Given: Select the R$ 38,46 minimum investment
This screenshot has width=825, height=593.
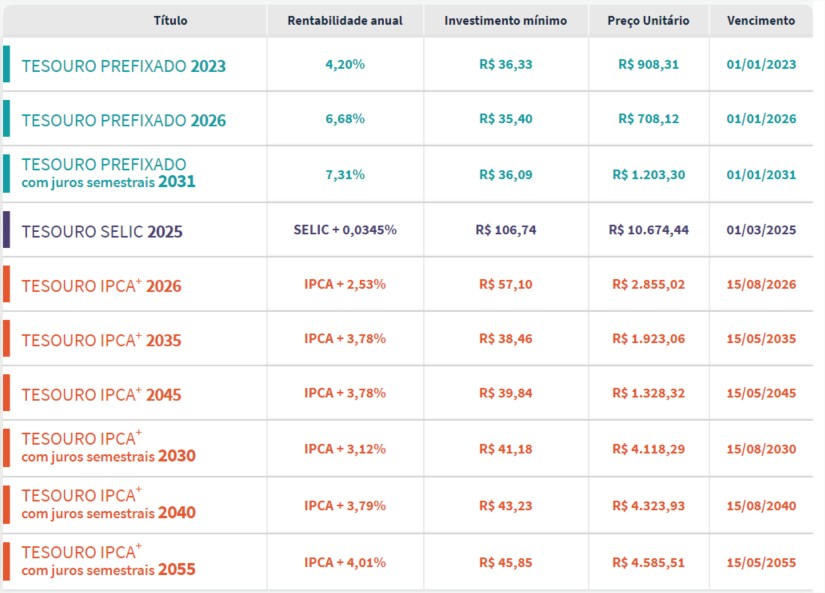Looking at the screenshot, I should pos(506,338).
